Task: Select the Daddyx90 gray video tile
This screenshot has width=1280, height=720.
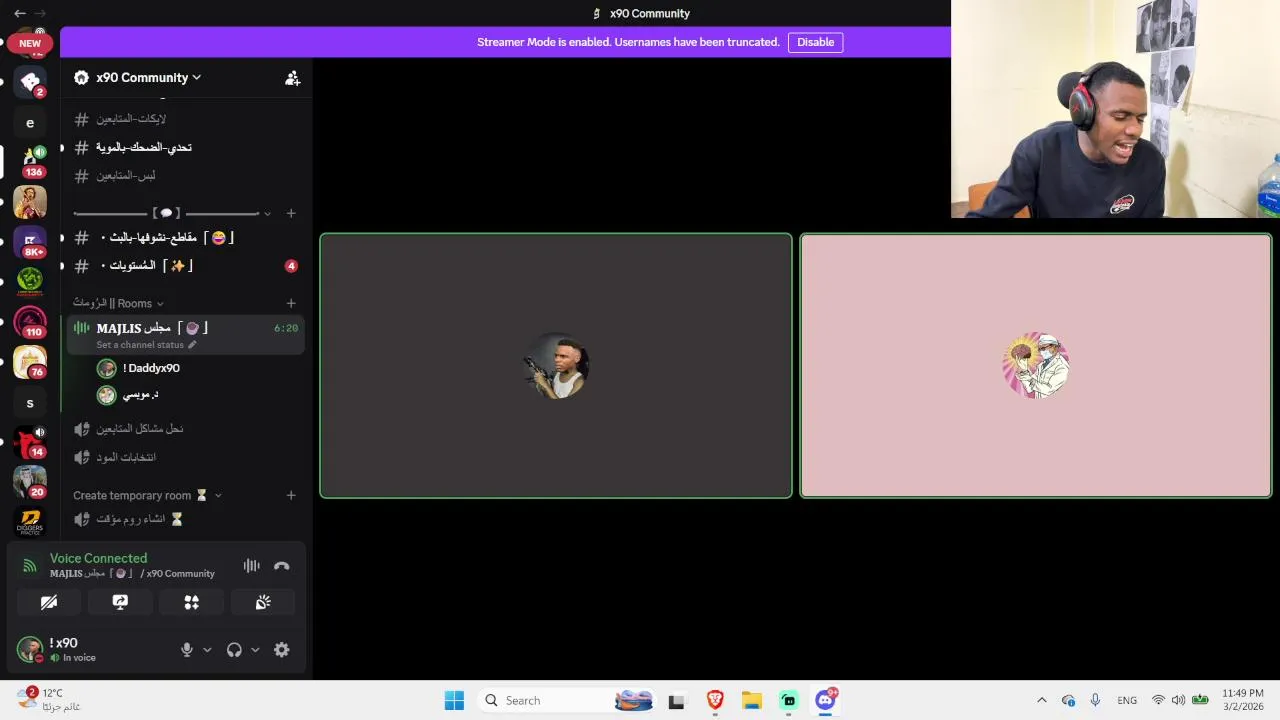Action: tap(556, 366)
